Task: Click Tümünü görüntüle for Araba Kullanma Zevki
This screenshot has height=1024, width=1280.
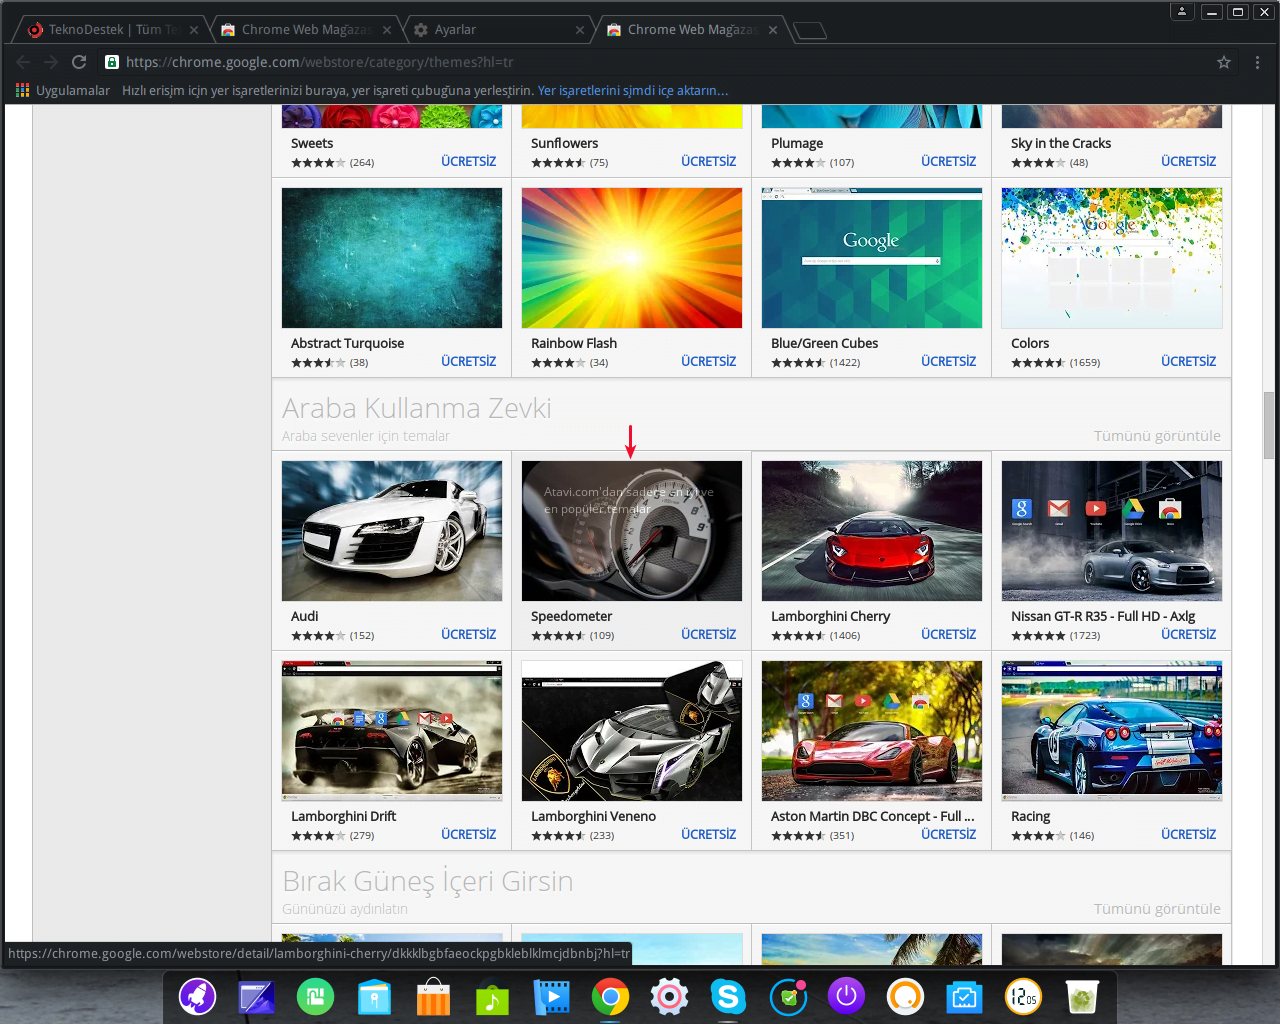Action: [1157, 435]
